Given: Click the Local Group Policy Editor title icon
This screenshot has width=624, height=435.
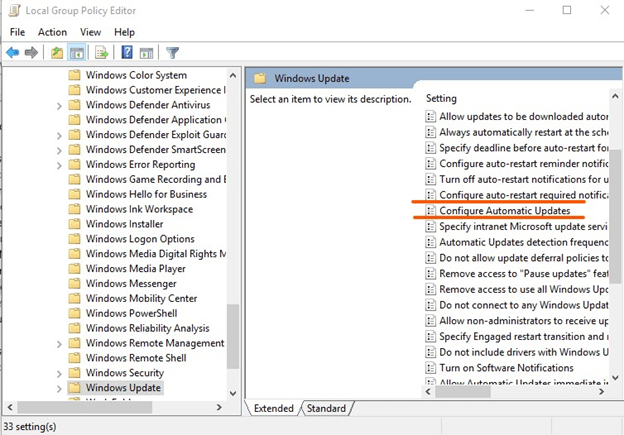Looking at the screenshot, I should [14, 10].
